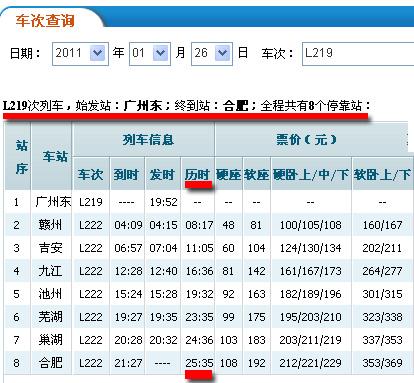
Task: Click station 九江 in the table
Action: [51, 271]
